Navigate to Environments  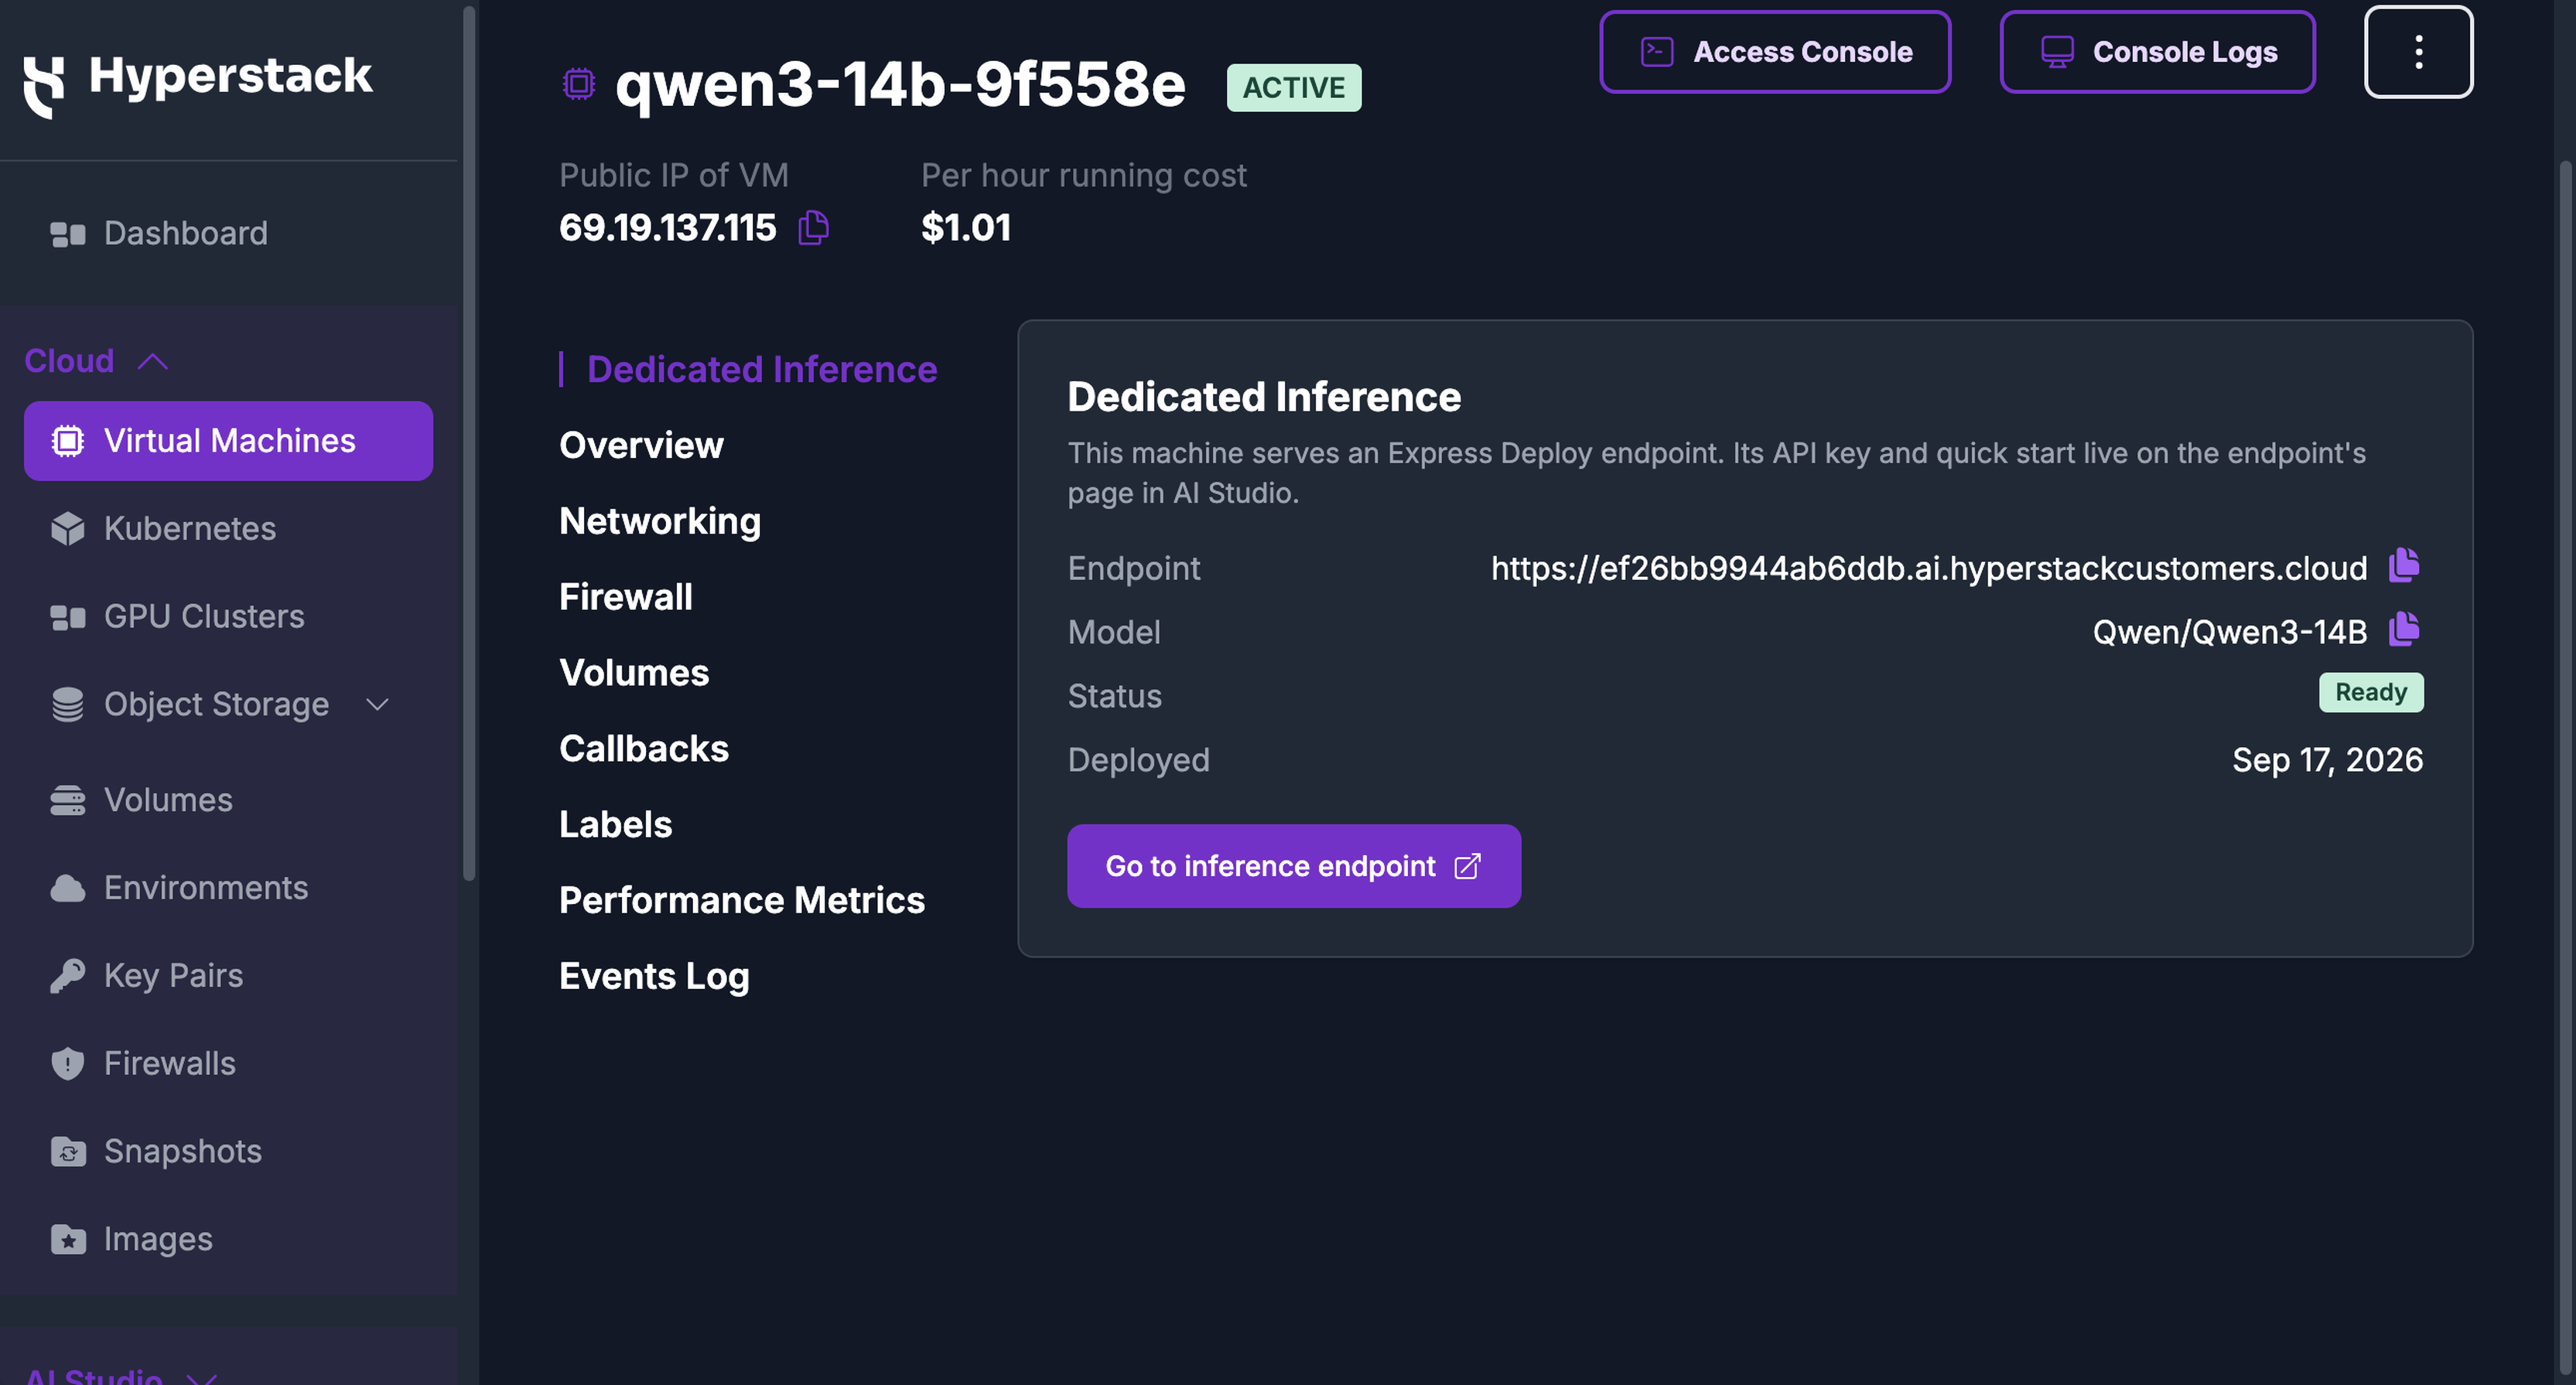[228, 888]
